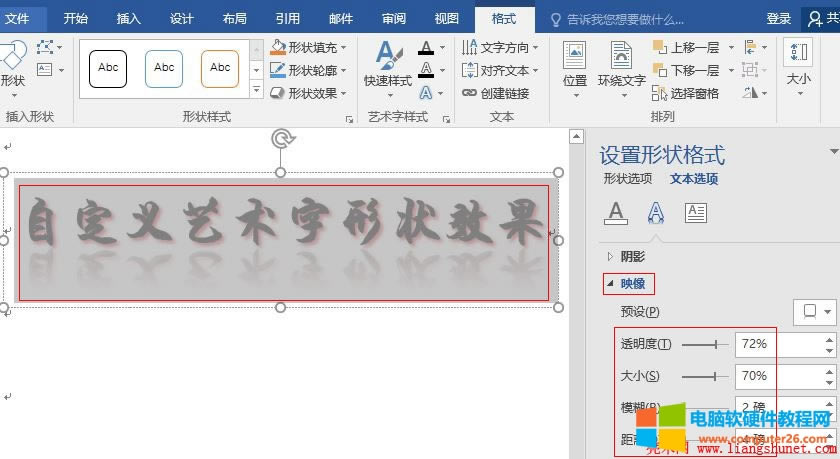Collapse the 映像 reflection section

(x=627, y=284)
